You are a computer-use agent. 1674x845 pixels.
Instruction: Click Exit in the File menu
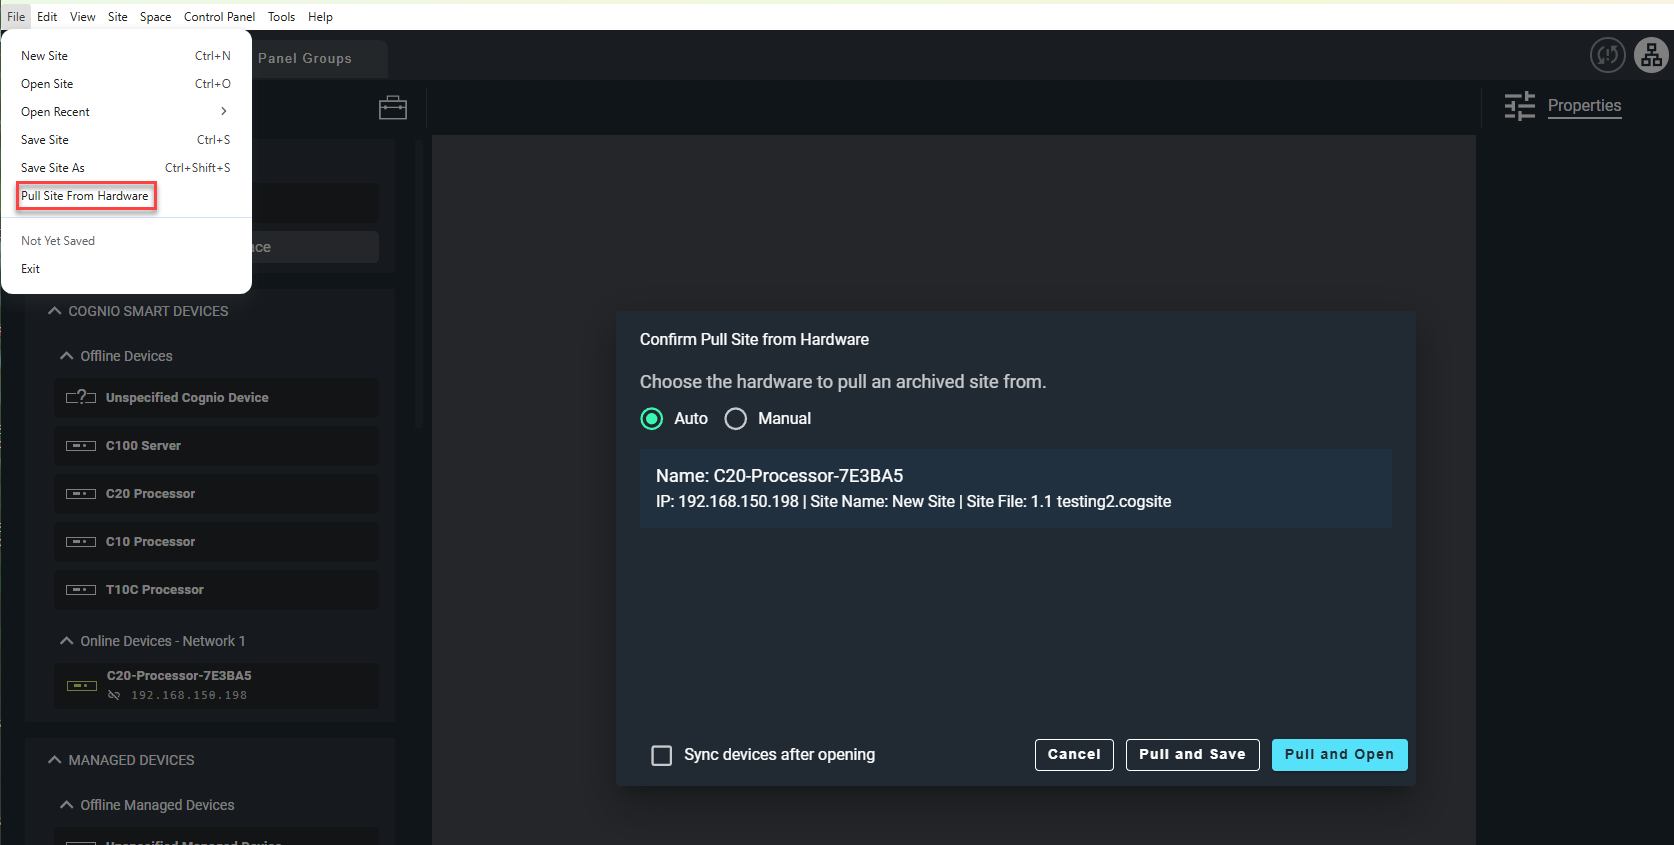pos(126,269)
